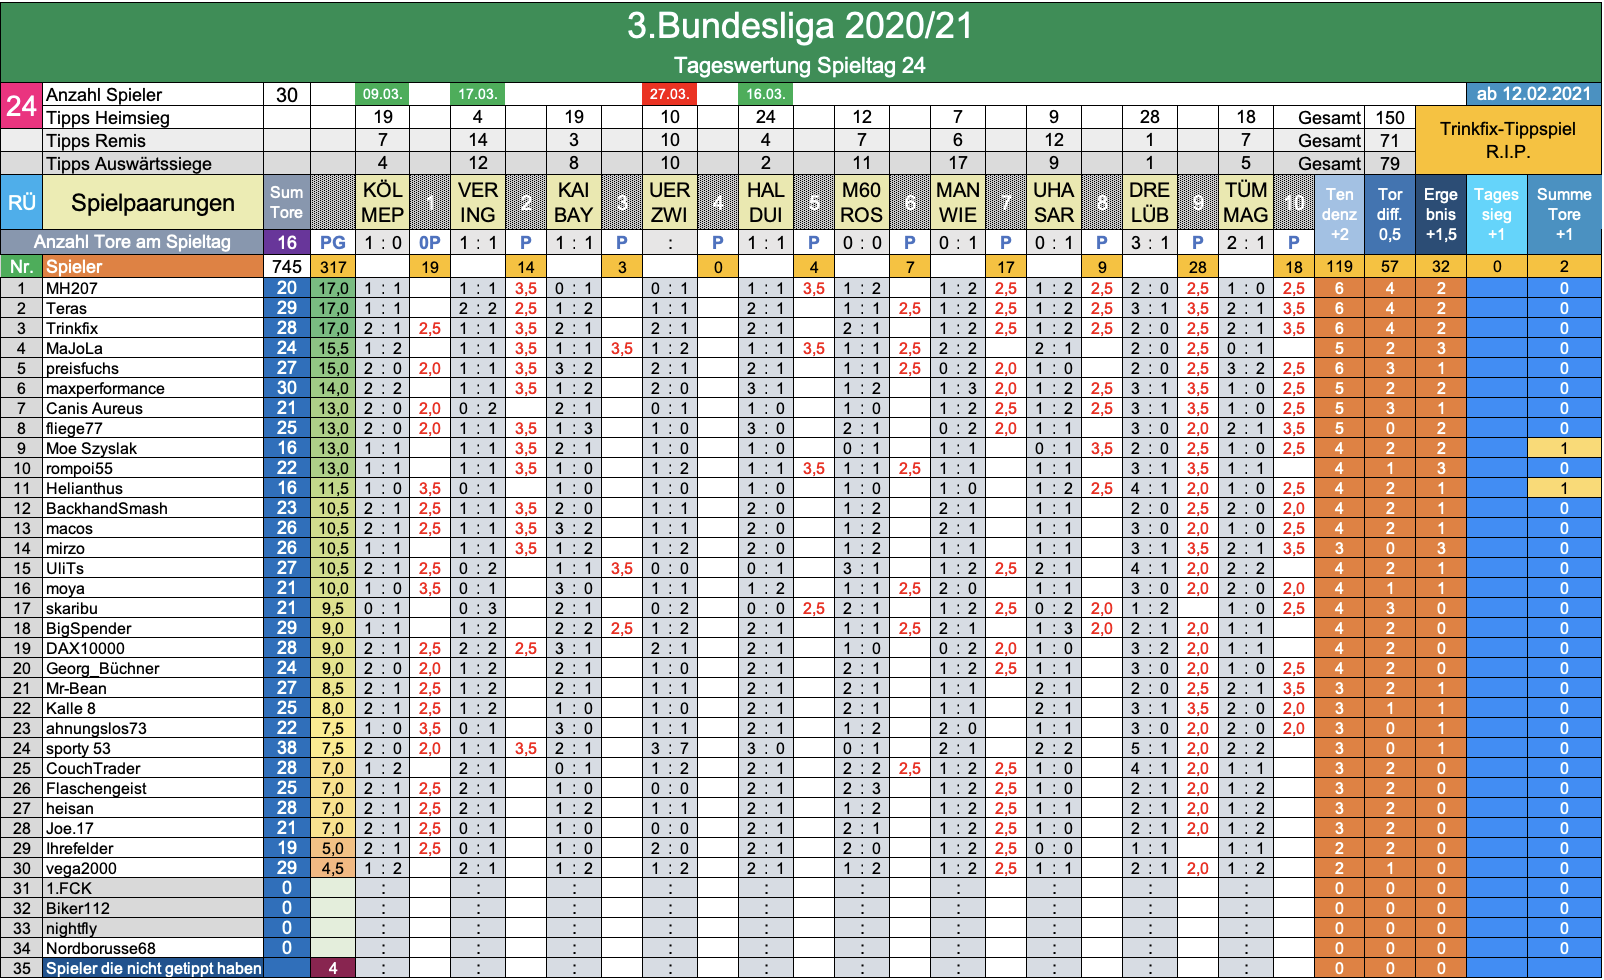Viewport: 1604px width, 980px height.
Task: Select player name 'DAX10000'
Action: point(85,648)
